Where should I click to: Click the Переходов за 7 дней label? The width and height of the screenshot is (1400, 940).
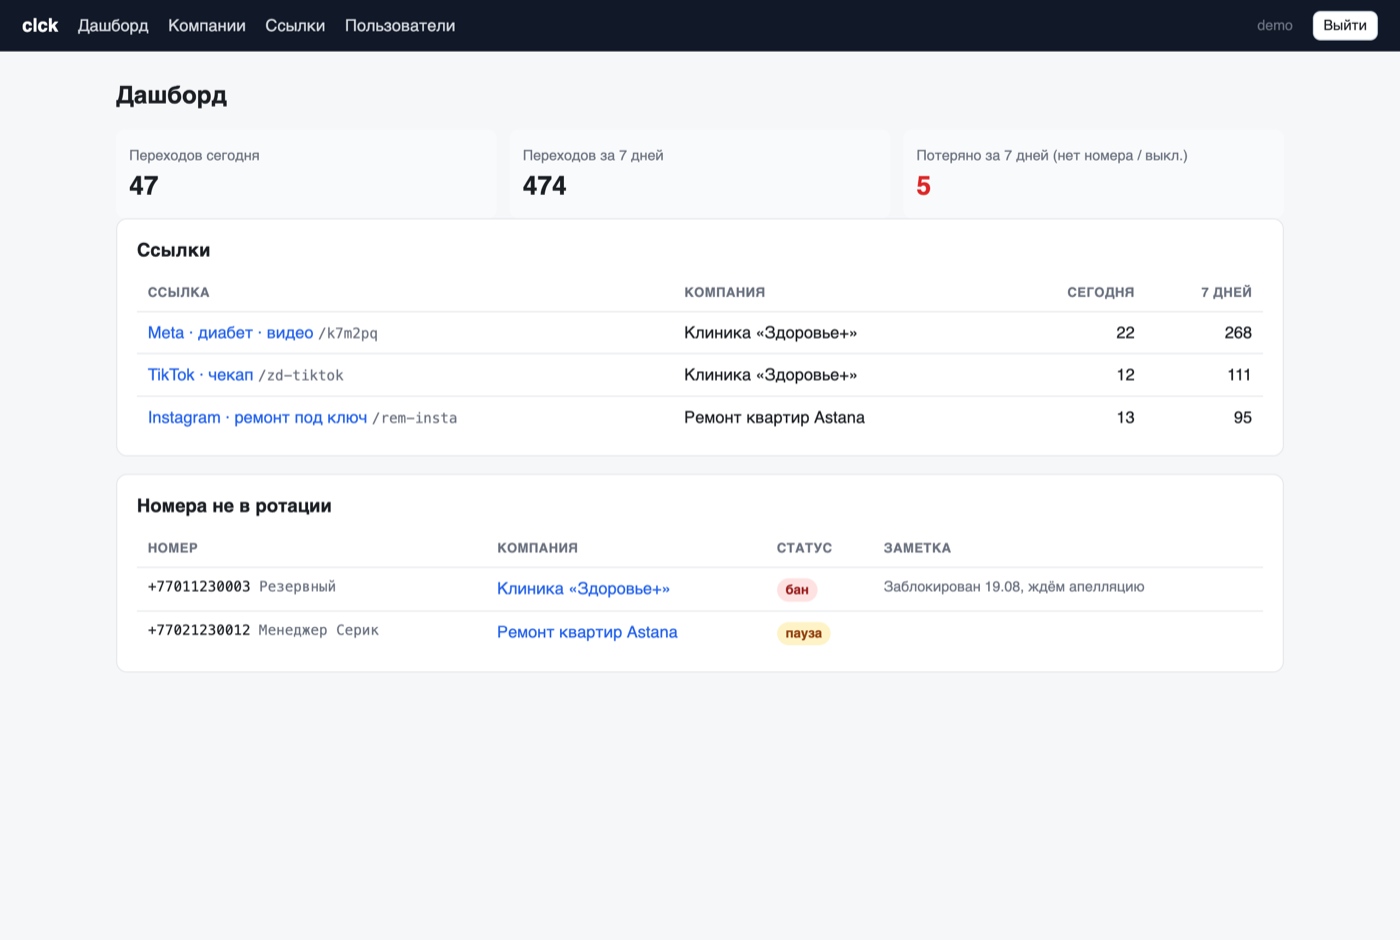tap(593, 155)
